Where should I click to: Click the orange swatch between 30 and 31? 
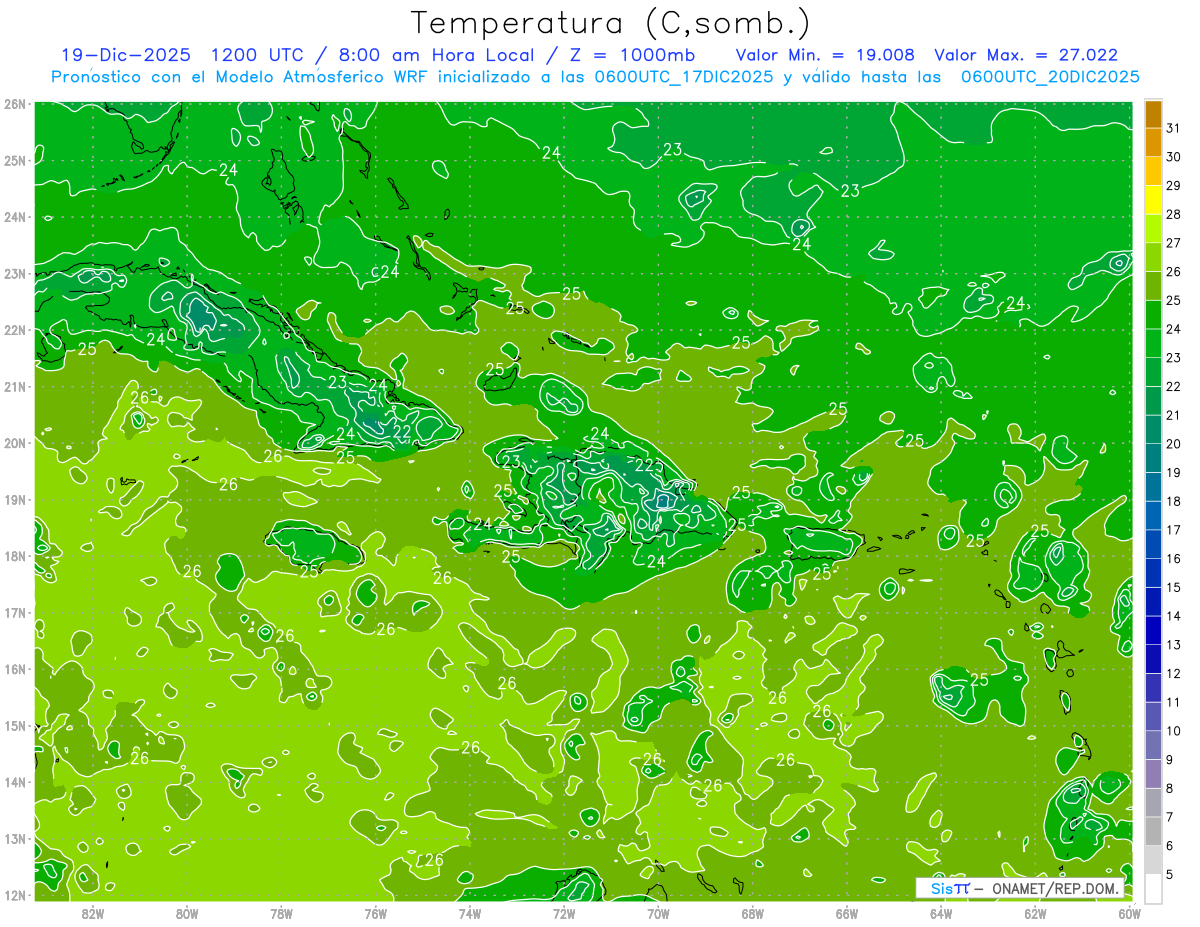click(x=1153, y=143)
